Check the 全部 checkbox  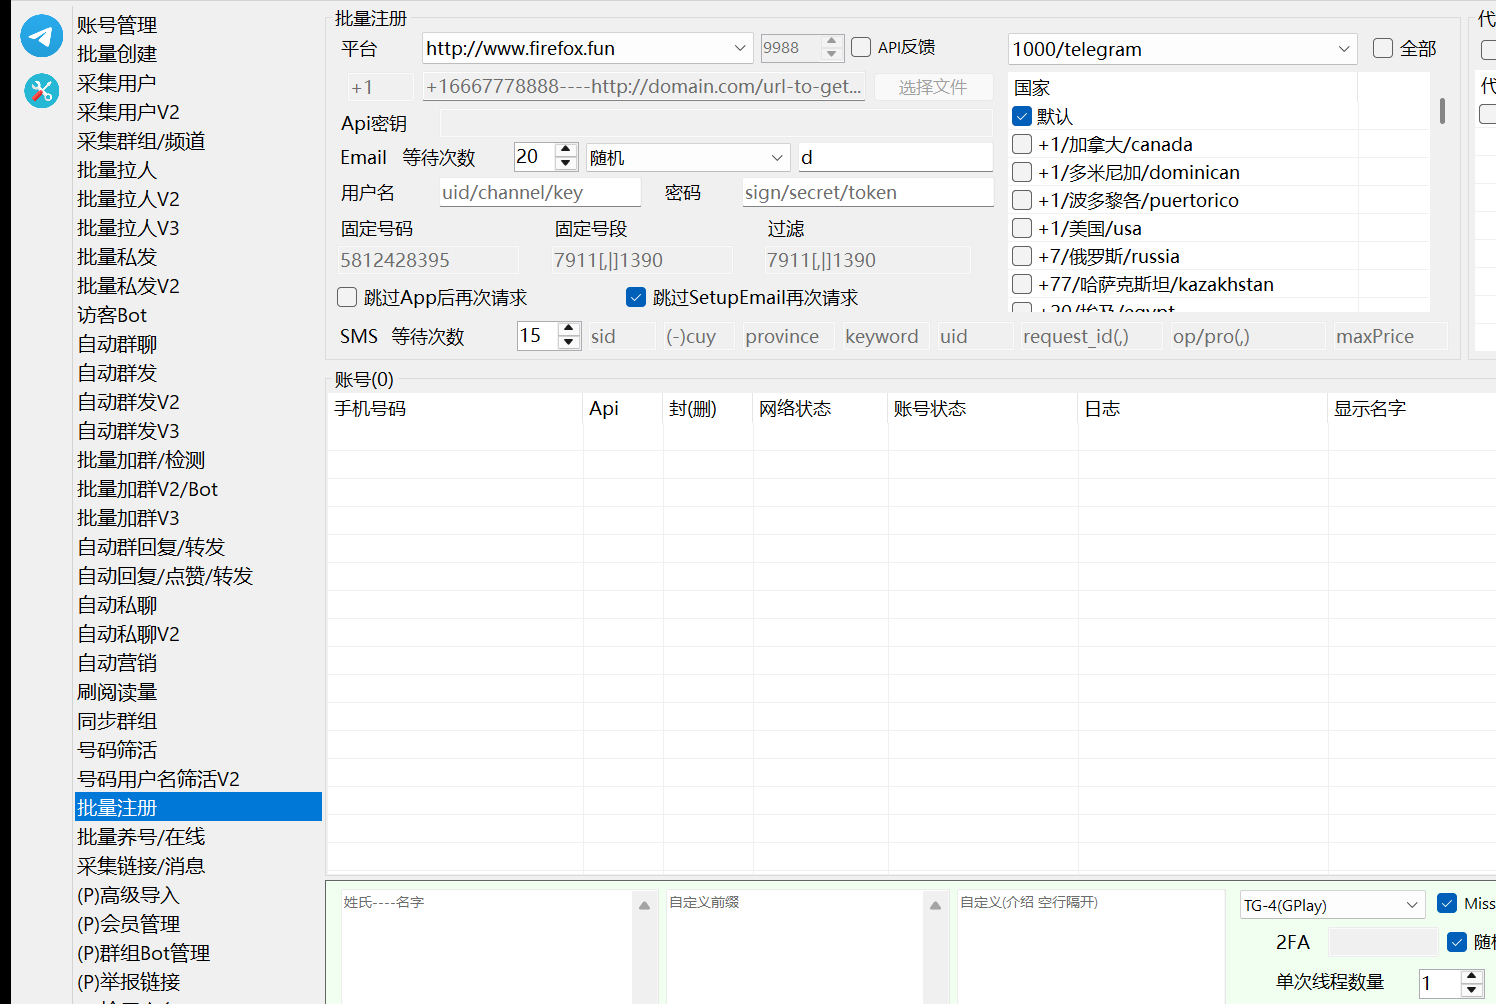(1383, 48)
